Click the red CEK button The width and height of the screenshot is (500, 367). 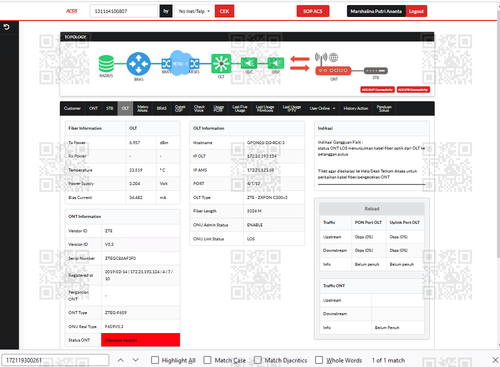224,11
